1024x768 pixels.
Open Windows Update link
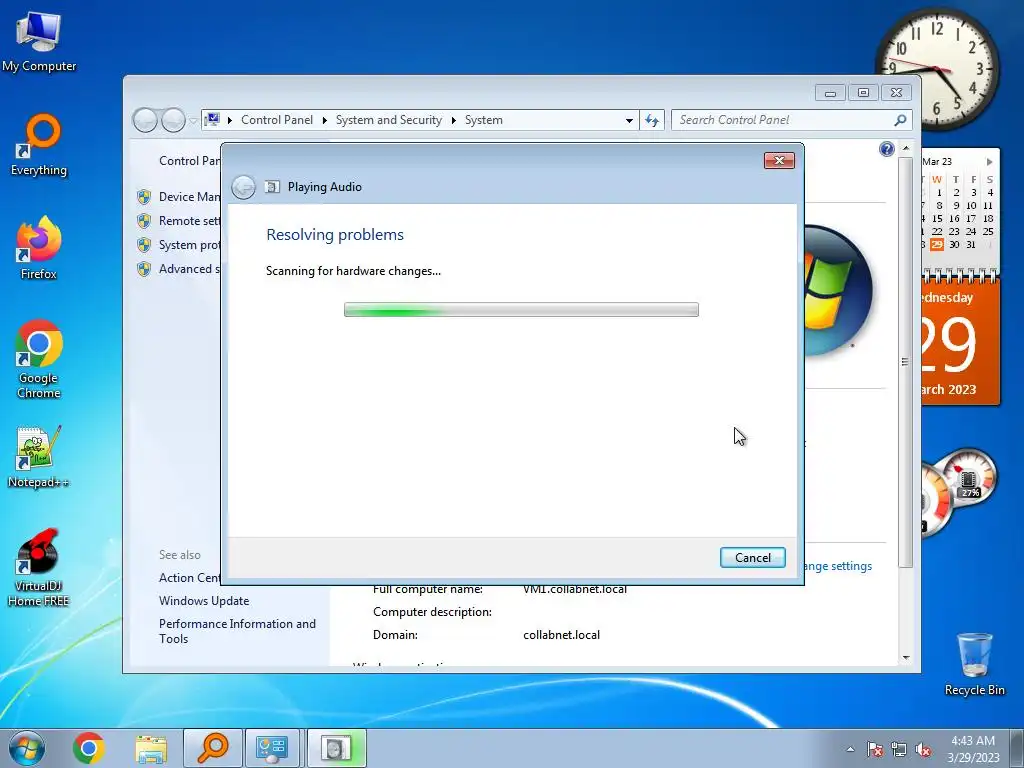coord(204,601)
